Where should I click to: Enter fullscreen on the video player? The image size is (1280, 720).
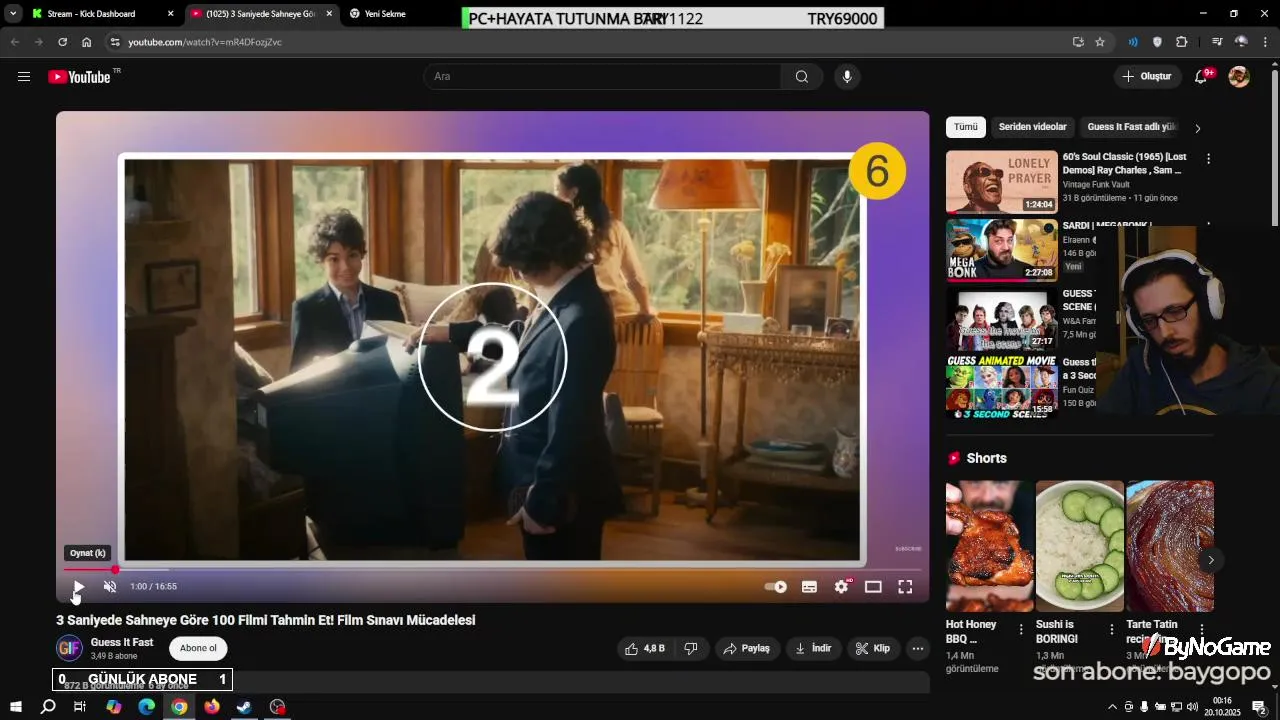pyautogui.click(x=905, y=587)
